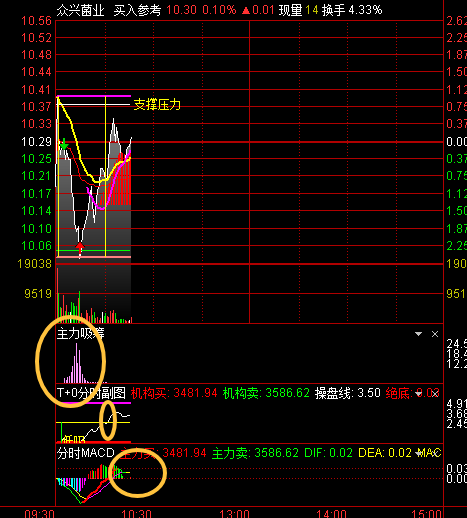Click the 支撑压力 label on chart

157,105
